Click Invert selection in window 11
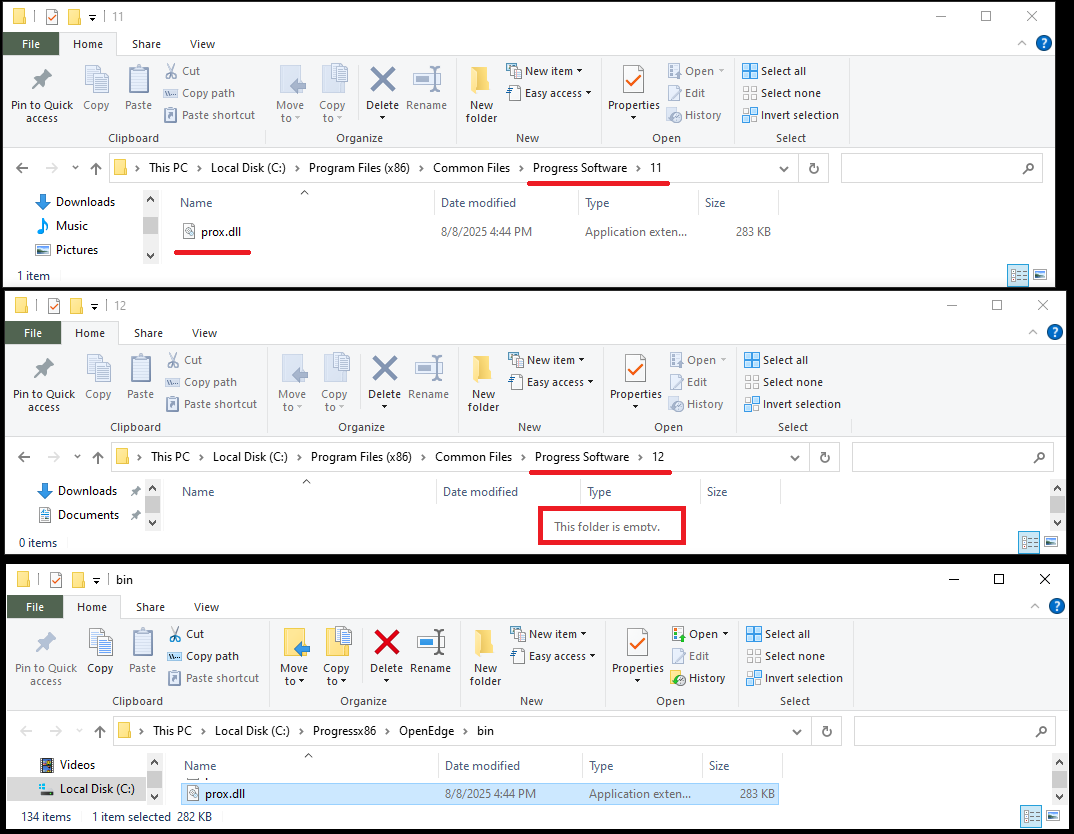The width and height of the screenshot is (1074, 834). [x=790, y=115]
